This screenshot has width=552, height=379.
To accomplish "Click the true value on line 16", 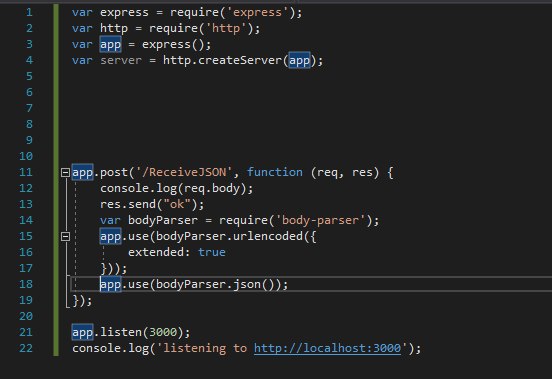I will pyautogui.click(x=212, y=252).
